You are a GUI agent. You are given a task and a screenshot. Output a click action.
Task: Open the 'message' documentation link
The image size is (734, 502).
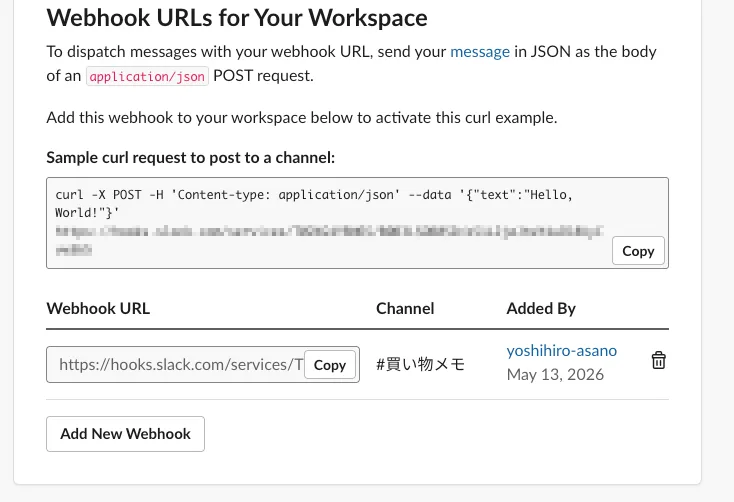click(x=480, y=52)
